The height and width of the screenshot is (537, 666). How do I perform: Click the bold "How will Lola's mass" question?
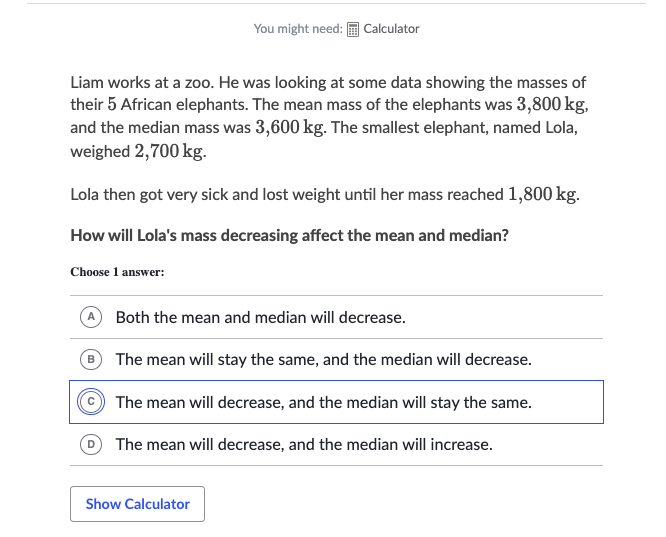point(289,235)
